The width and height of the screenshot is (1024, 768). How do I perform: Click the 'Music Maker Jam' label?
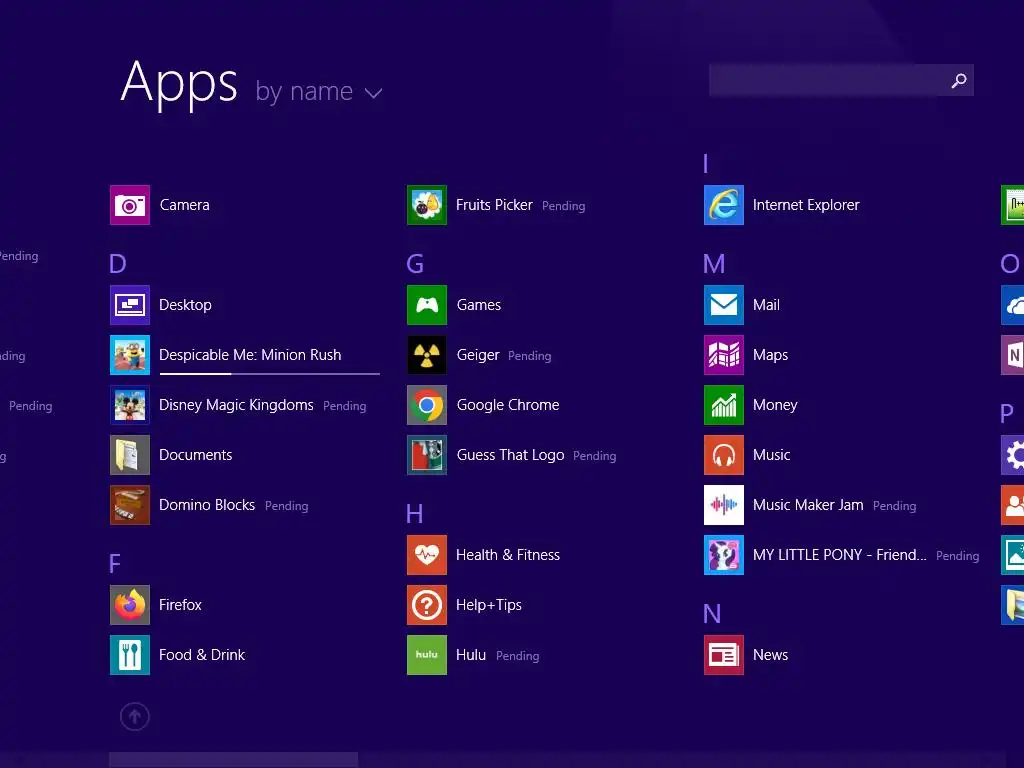808,505
